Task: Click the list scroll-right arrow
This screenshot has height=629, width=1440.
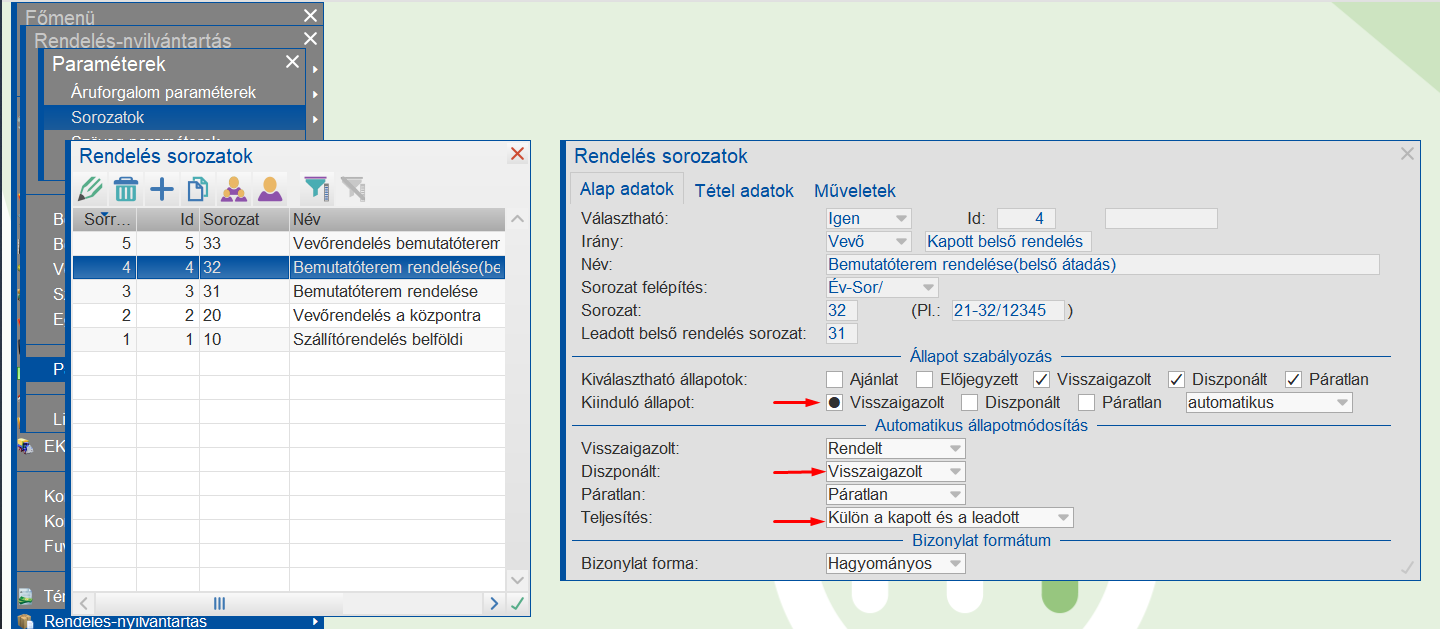Action: click(494, 603)
